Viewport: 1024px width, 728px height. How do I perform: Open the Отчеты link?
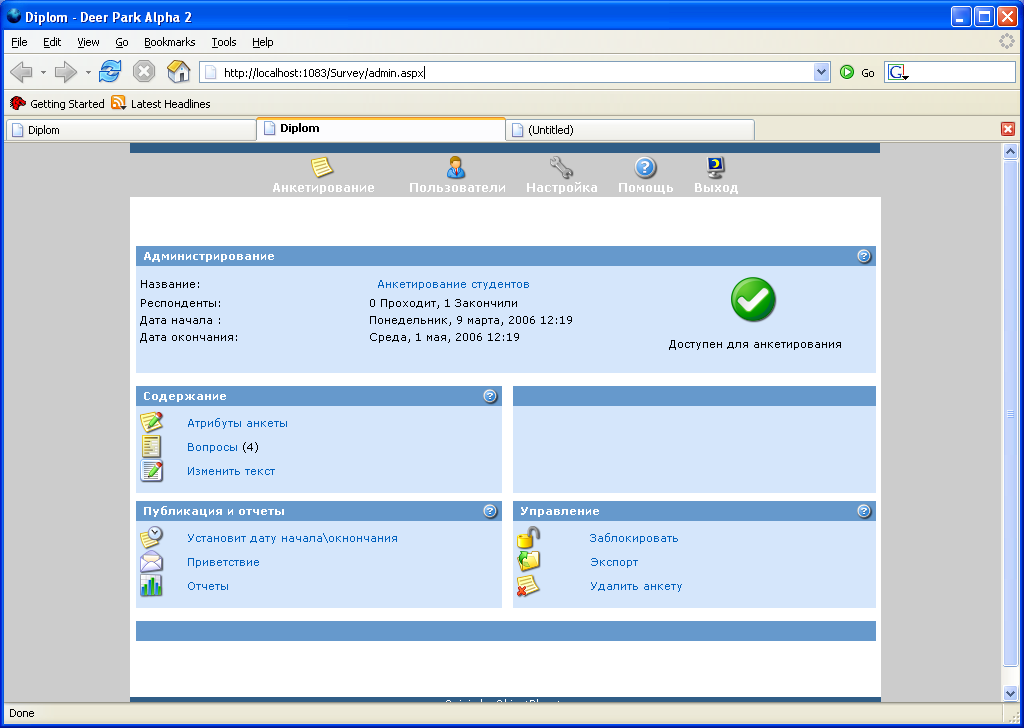pyautogui.click(x=208, y=586)
